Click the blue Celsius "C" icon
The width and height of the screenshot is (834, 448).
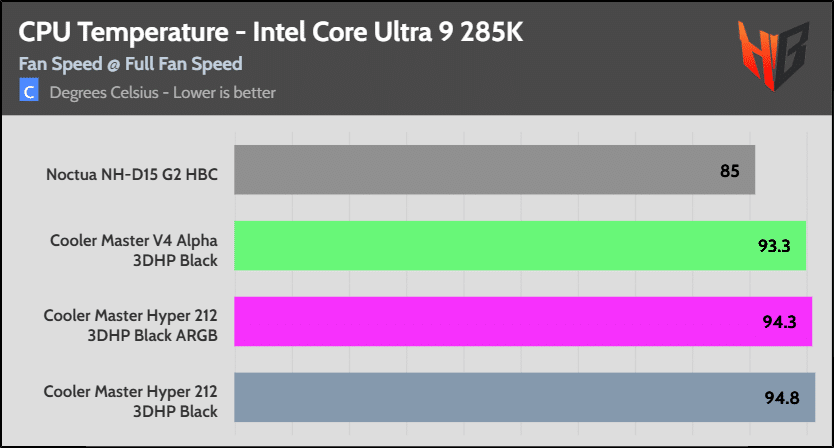click(29, 92)
